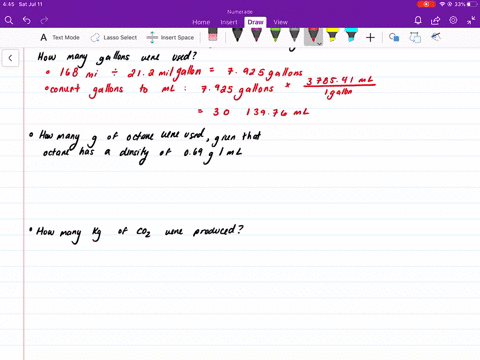Tap the 'How many kg of CO2' line
Image resolution: width=480 pixels, height=360 pixels.
coord(136,233)
